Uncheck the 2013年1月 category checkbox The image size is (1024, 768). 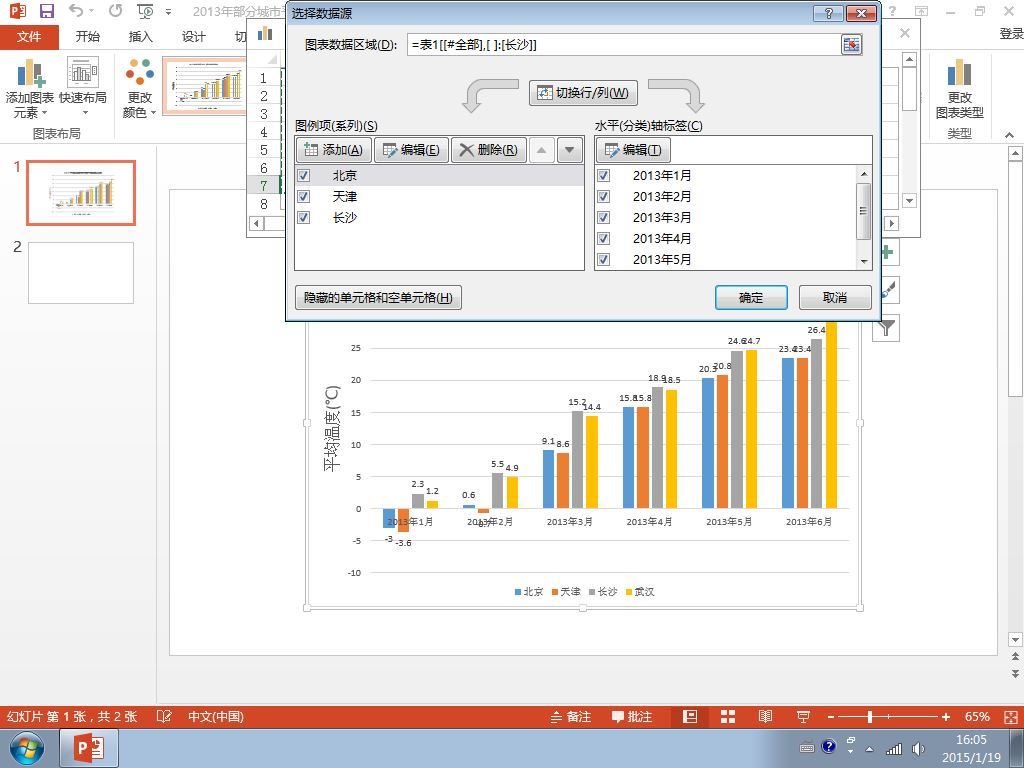click(604, 176)
